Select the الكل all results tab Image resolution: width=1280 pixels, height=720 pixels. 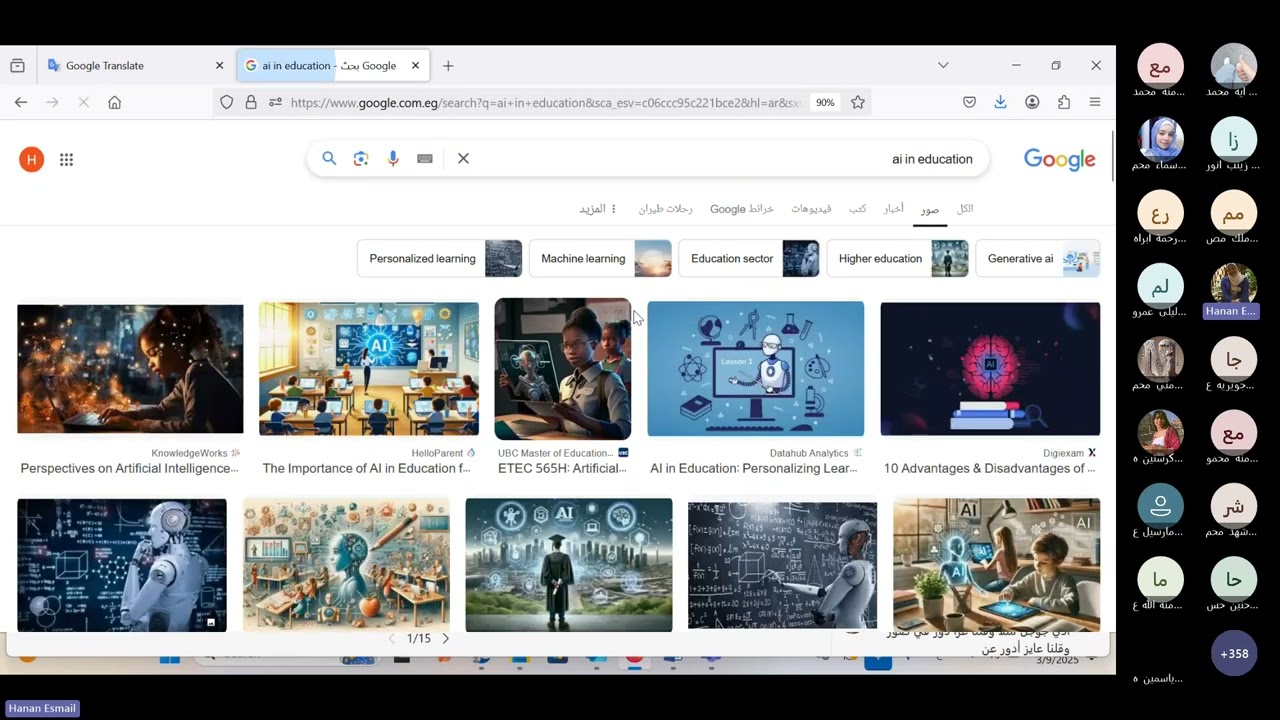pos(965,209)
